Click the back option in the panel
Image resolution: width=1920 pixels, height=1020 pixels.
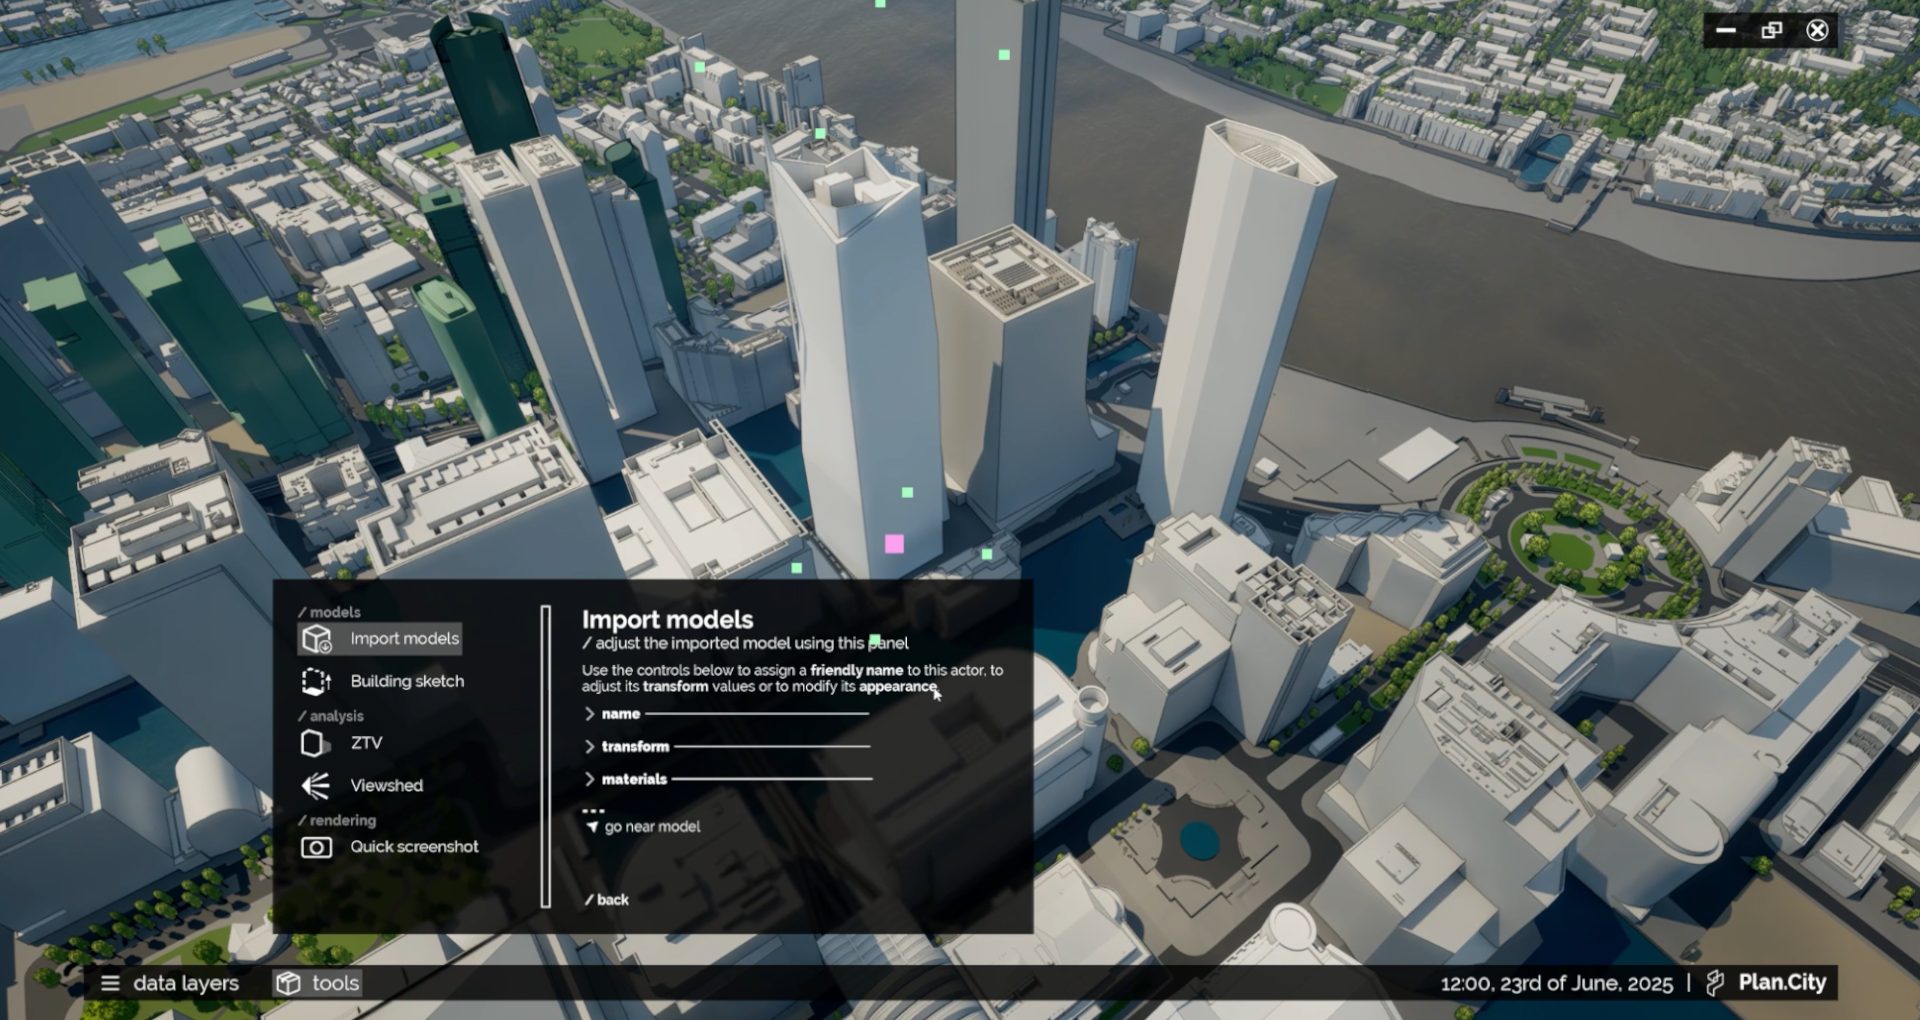610,899
